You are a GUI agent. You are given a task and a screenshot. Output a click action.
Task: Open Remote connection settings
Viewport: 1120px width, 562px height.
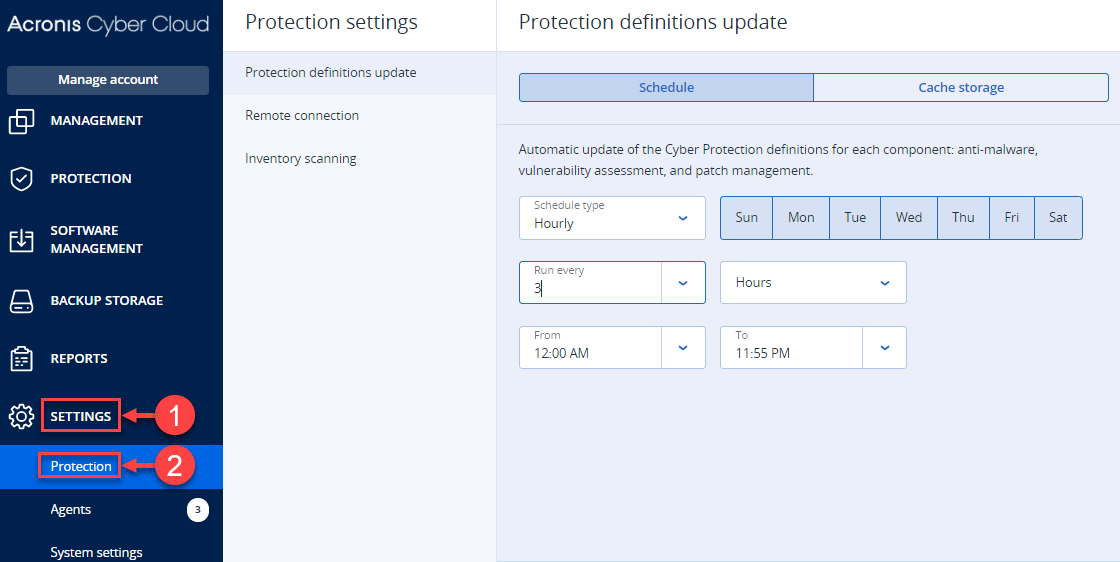302,116
